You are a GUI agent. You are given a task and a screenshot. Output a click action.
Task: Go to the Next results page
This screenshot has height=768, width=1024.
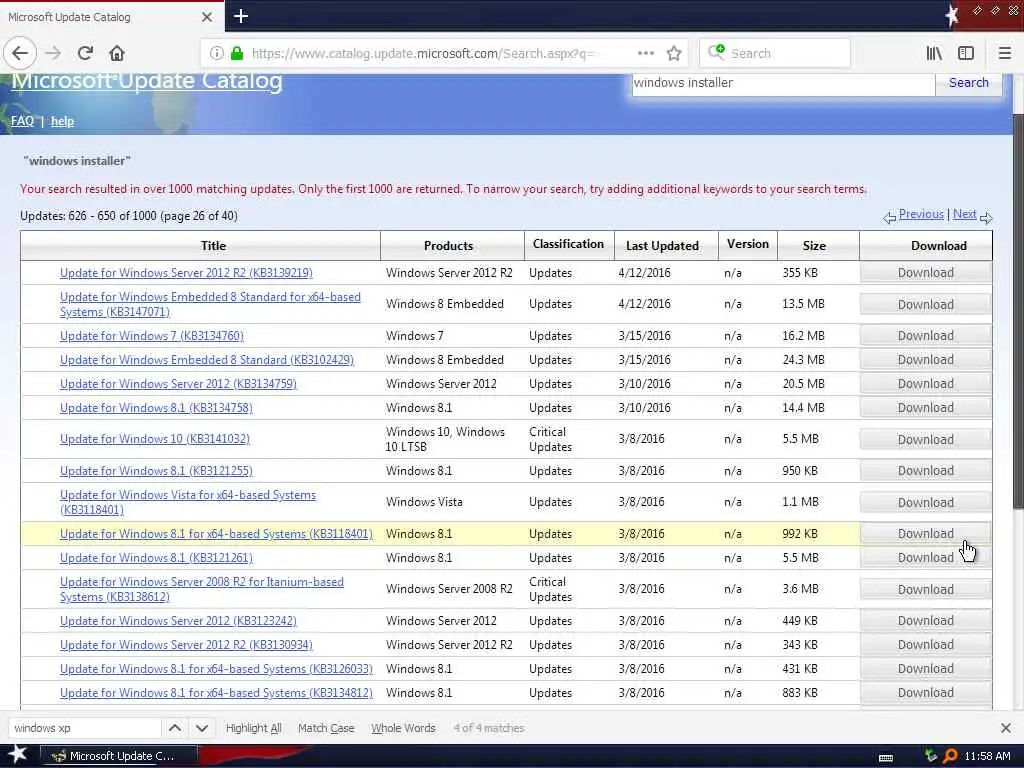coord(965,214)
